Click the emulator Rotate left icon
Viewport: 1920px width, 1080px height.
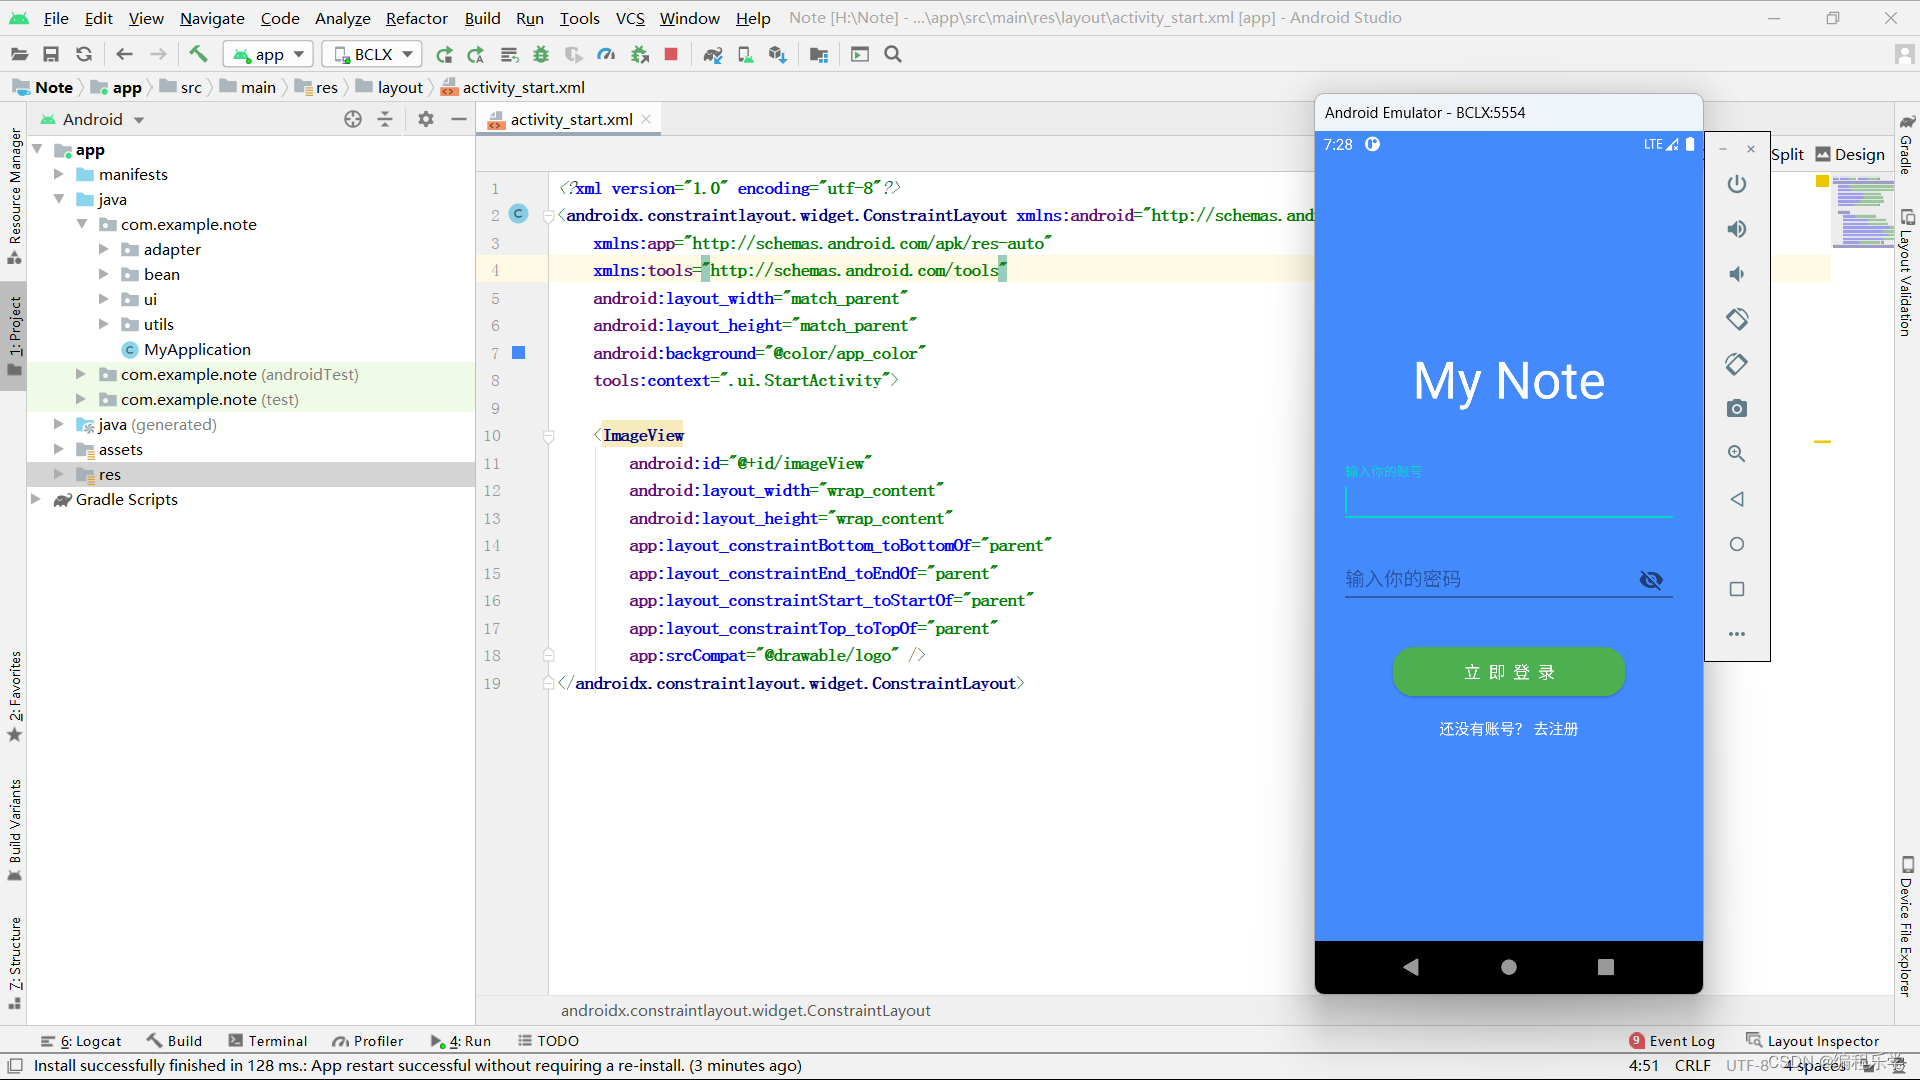(x=1737, y=319)
